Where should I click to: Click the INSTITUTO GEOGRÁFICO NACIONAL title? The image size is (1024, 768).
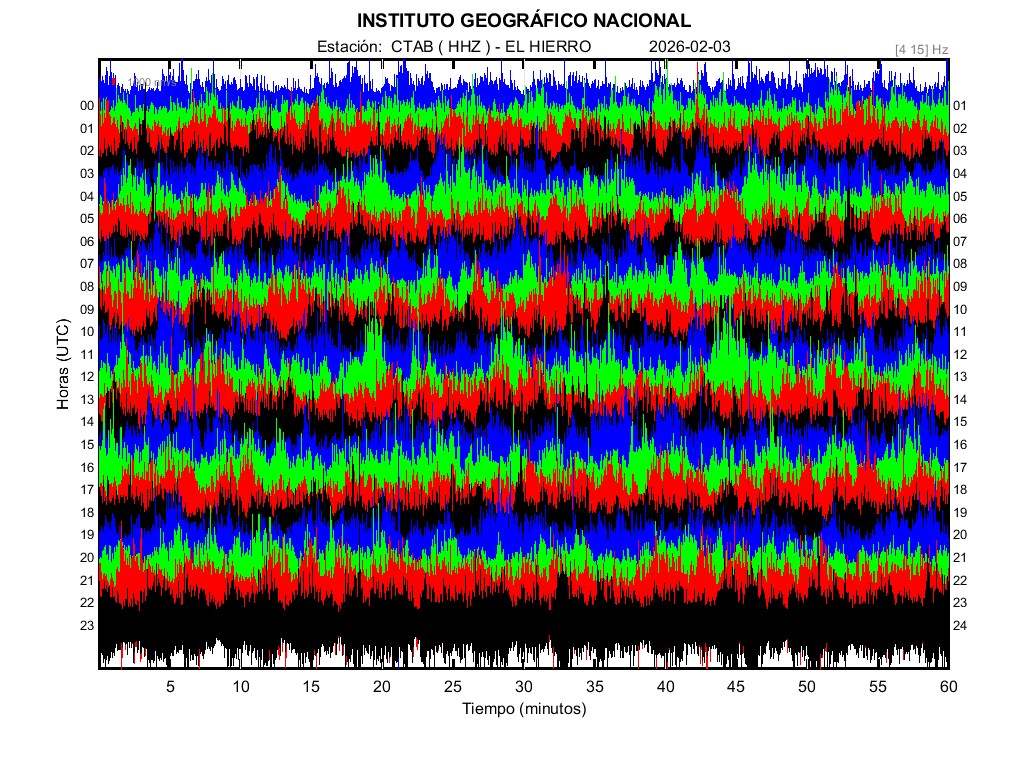click(523, 20)
